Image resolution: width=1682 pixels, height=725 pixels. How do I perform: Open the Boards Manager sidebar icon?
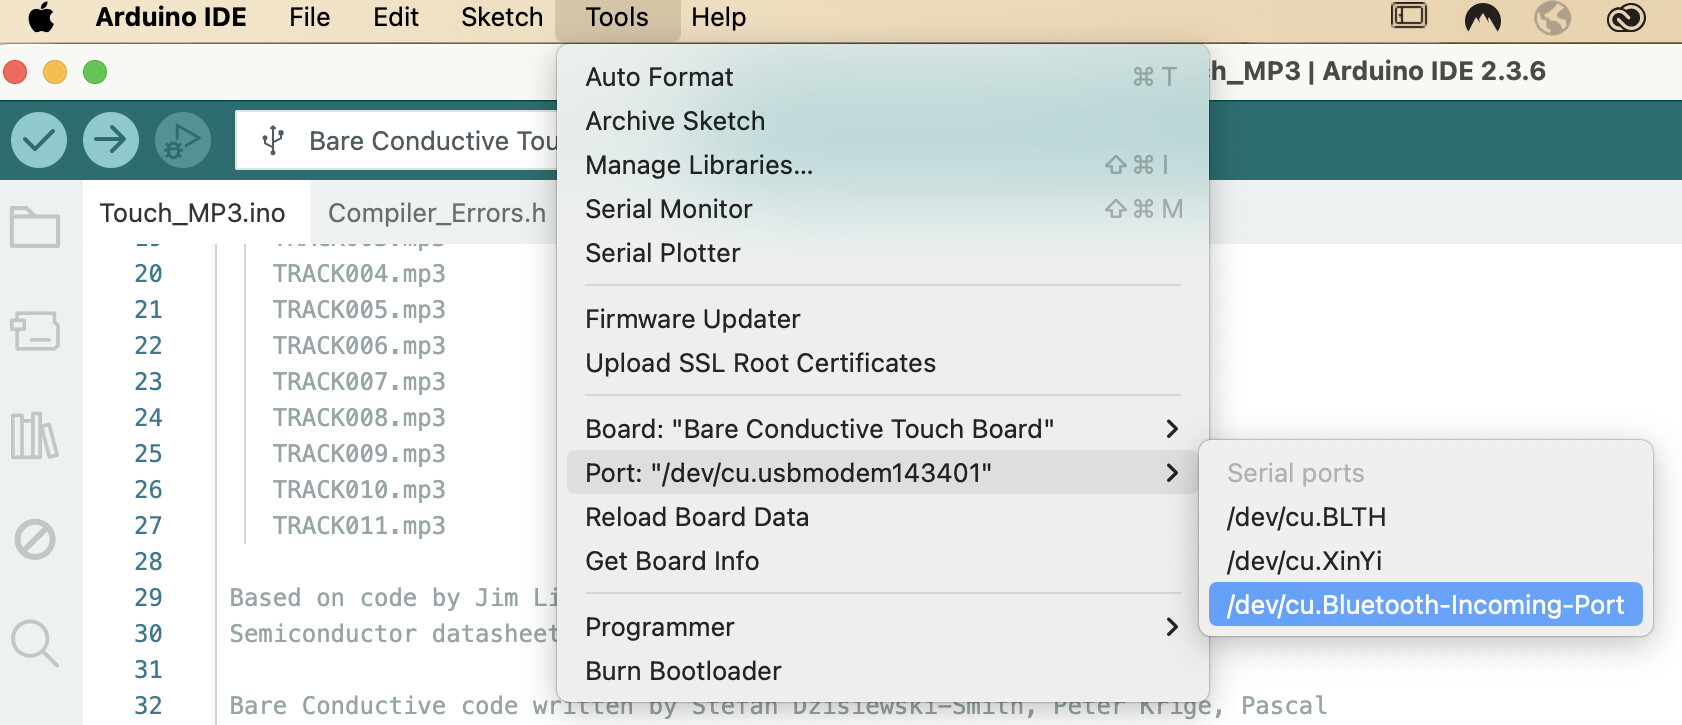click(x=35, y=331)
